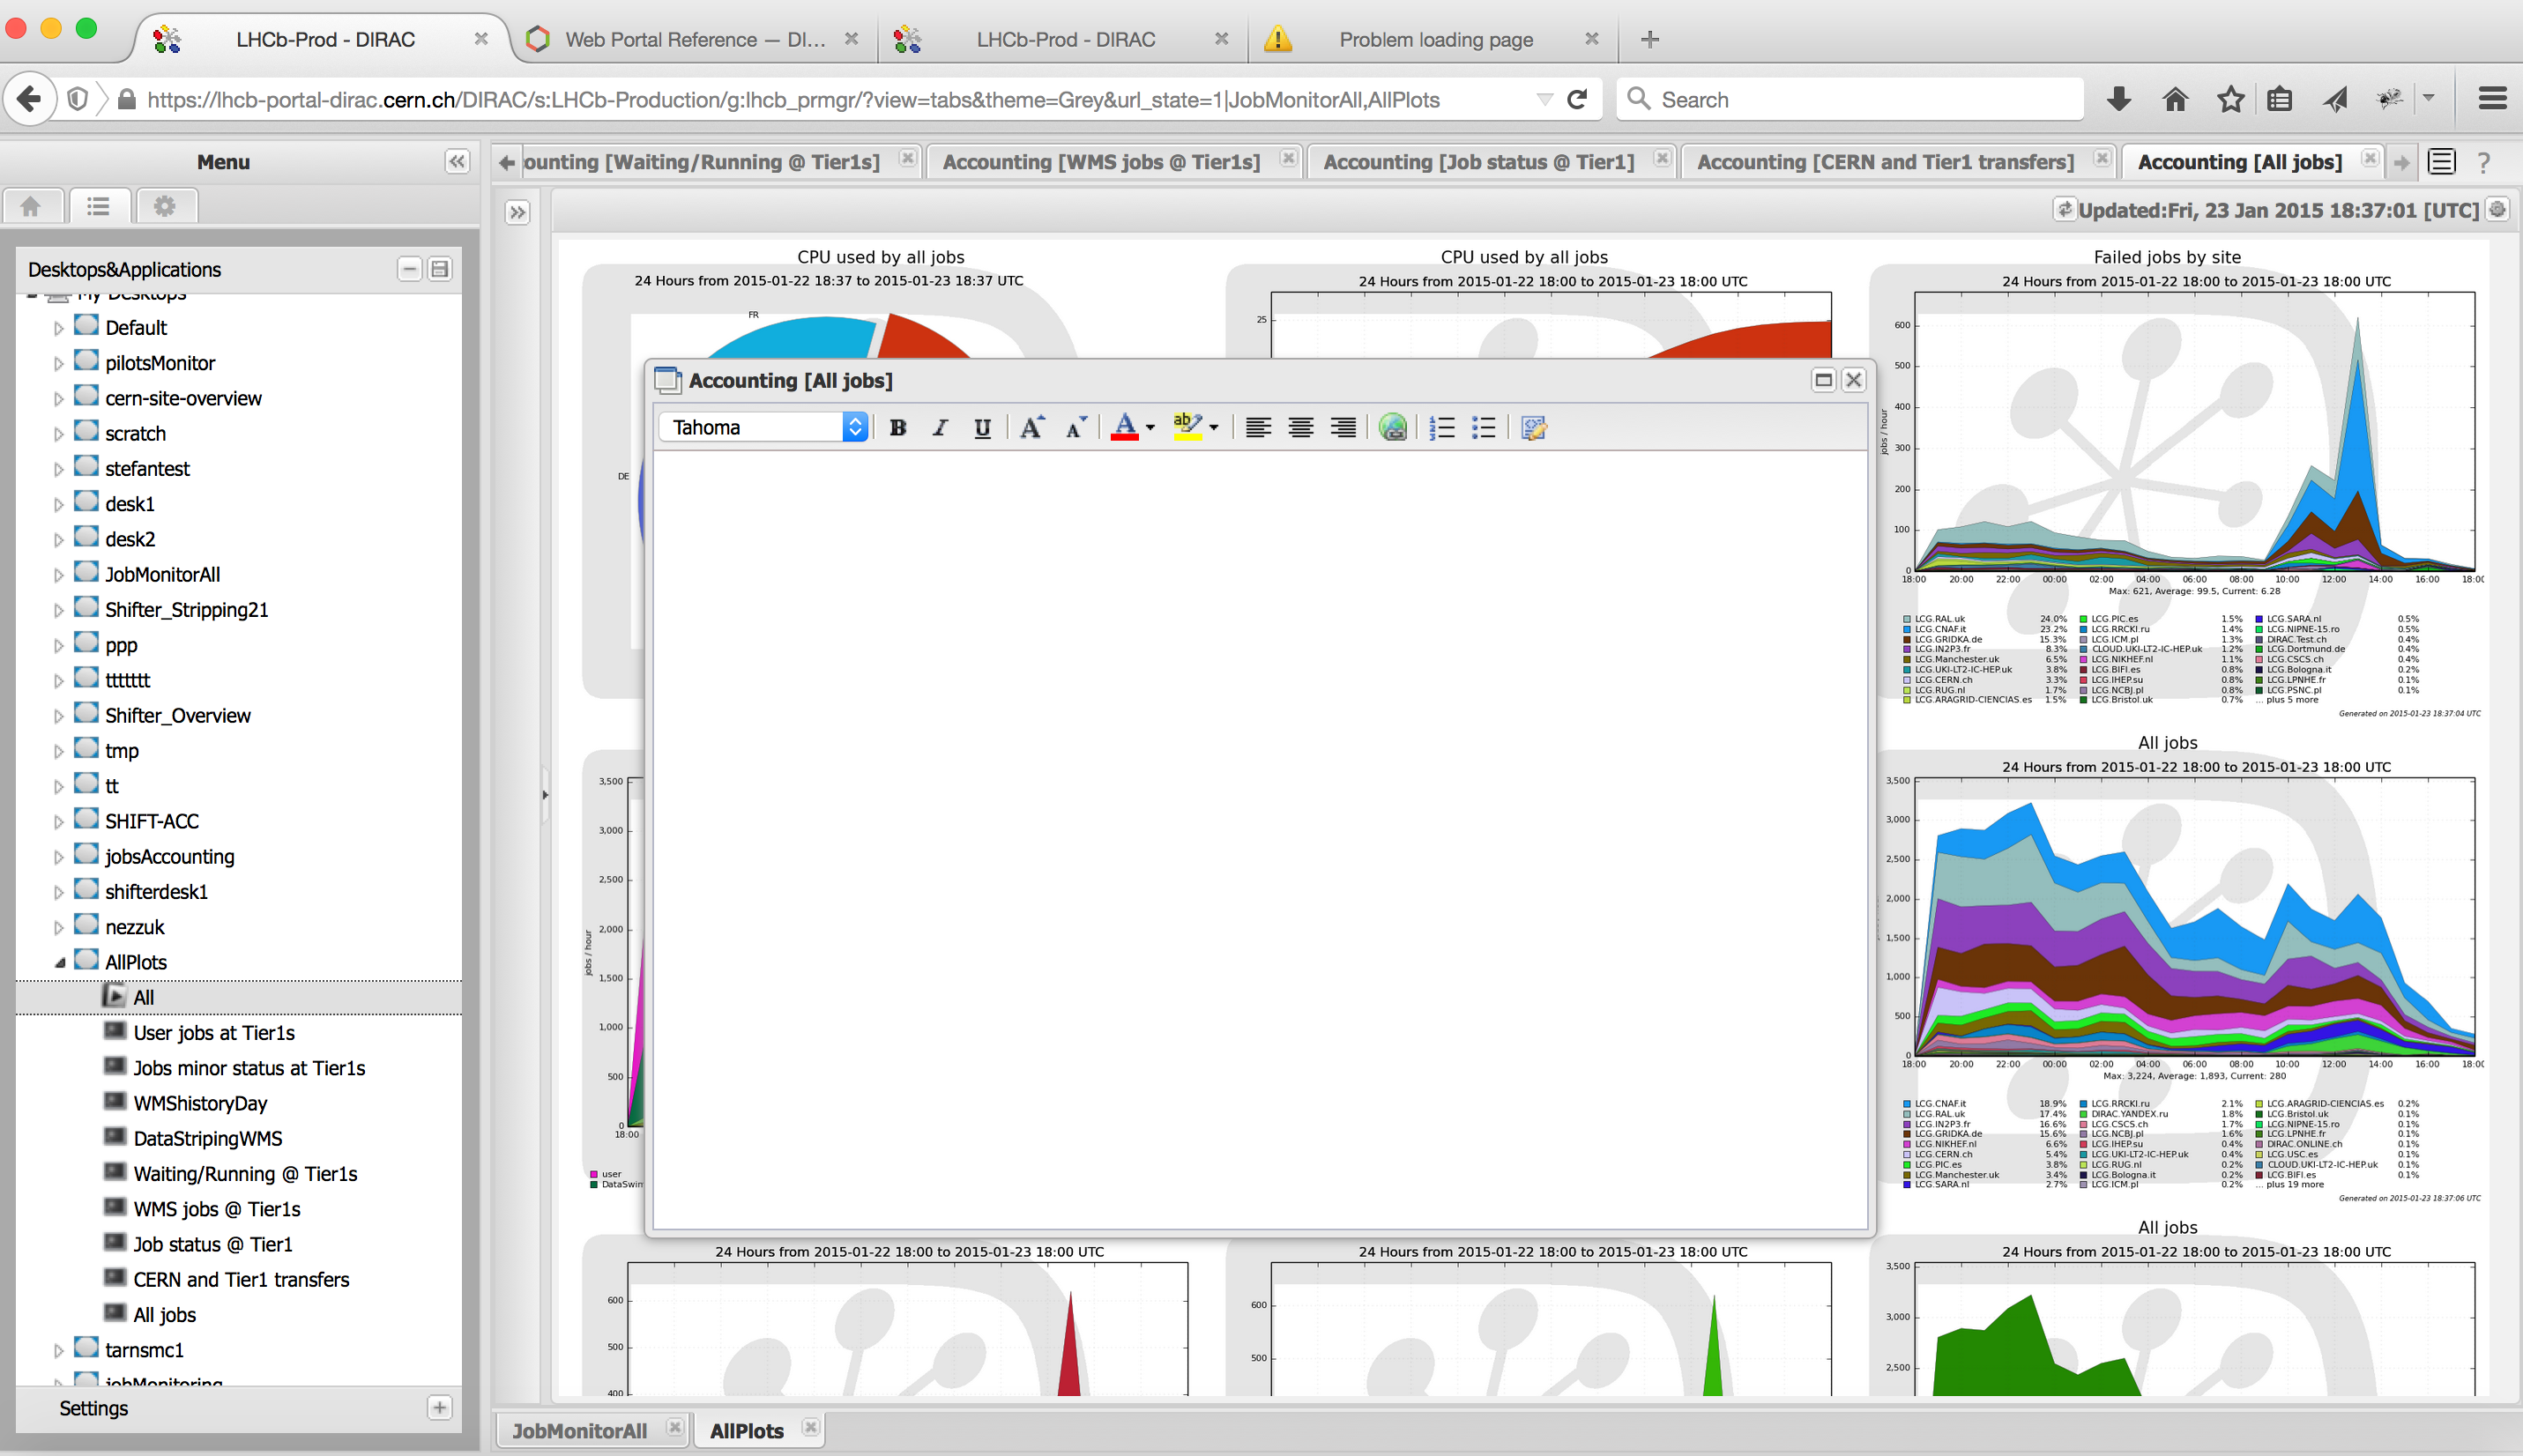Expand the Default desktop tree node
Screen dimensions: 2523x1456
point(58,328)
